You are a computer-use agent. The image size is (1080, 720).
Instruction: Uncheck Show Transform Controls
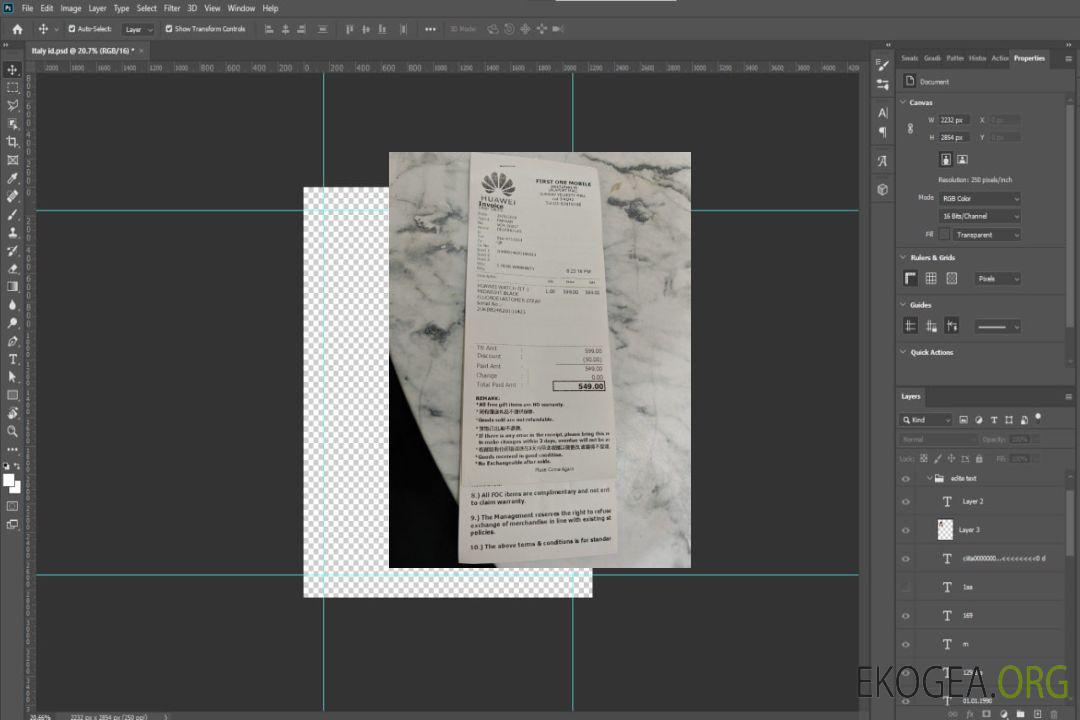(x=169, y=29)
